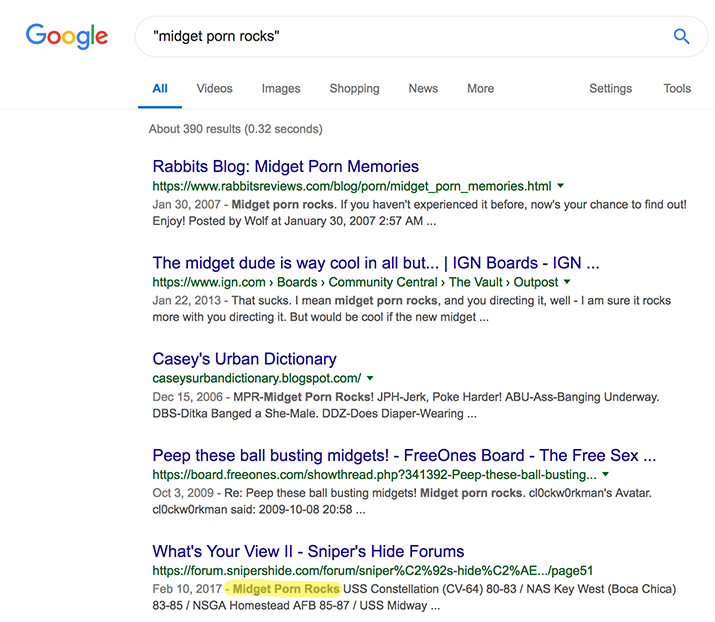
Task: Select the All tab
Action: click(160, 88)
